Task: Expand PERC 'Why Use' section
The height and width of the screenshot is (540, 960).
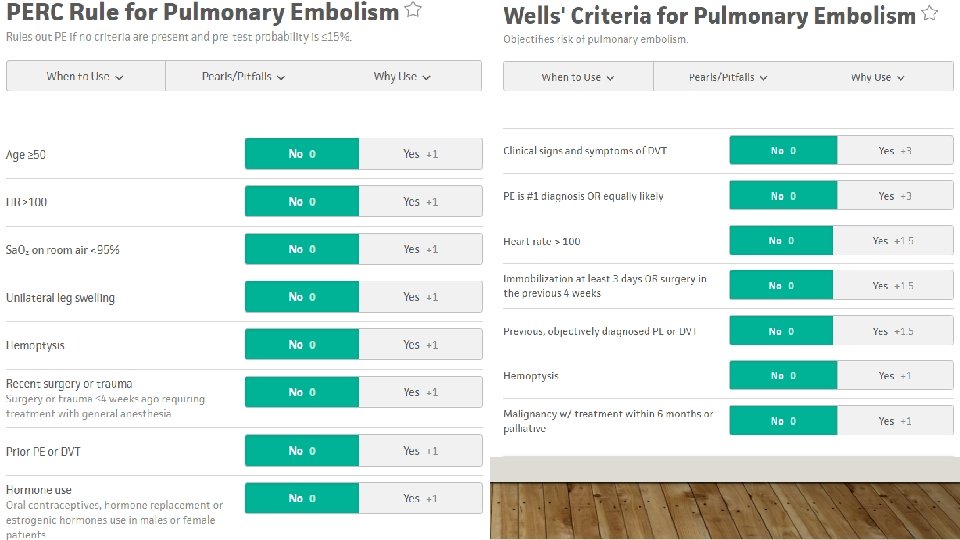Action: click(402, 76)
